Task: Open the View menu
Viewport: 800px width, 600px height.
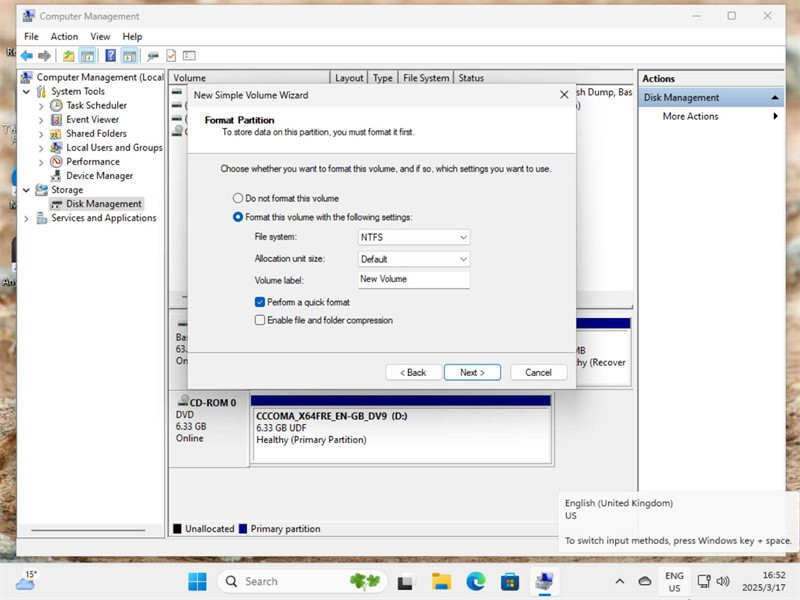Action: tap(100, 36)
